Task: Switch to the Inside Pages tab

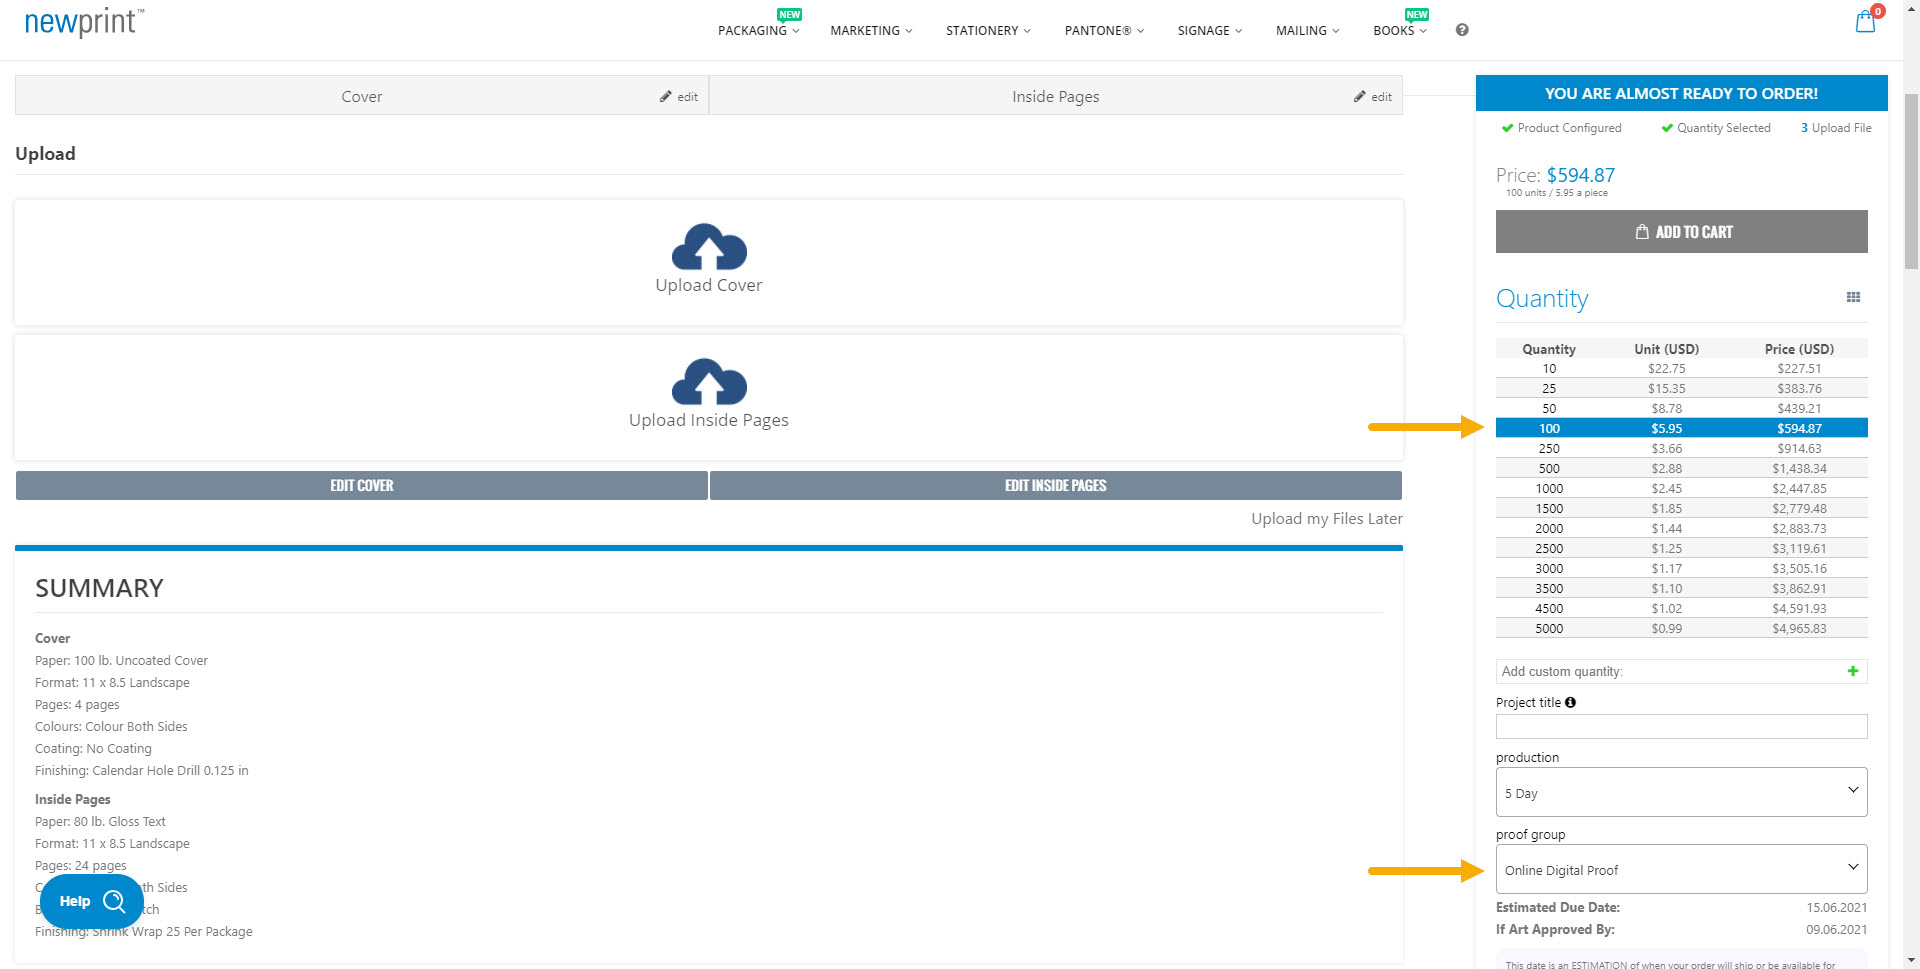Action: click(1056, 96)
